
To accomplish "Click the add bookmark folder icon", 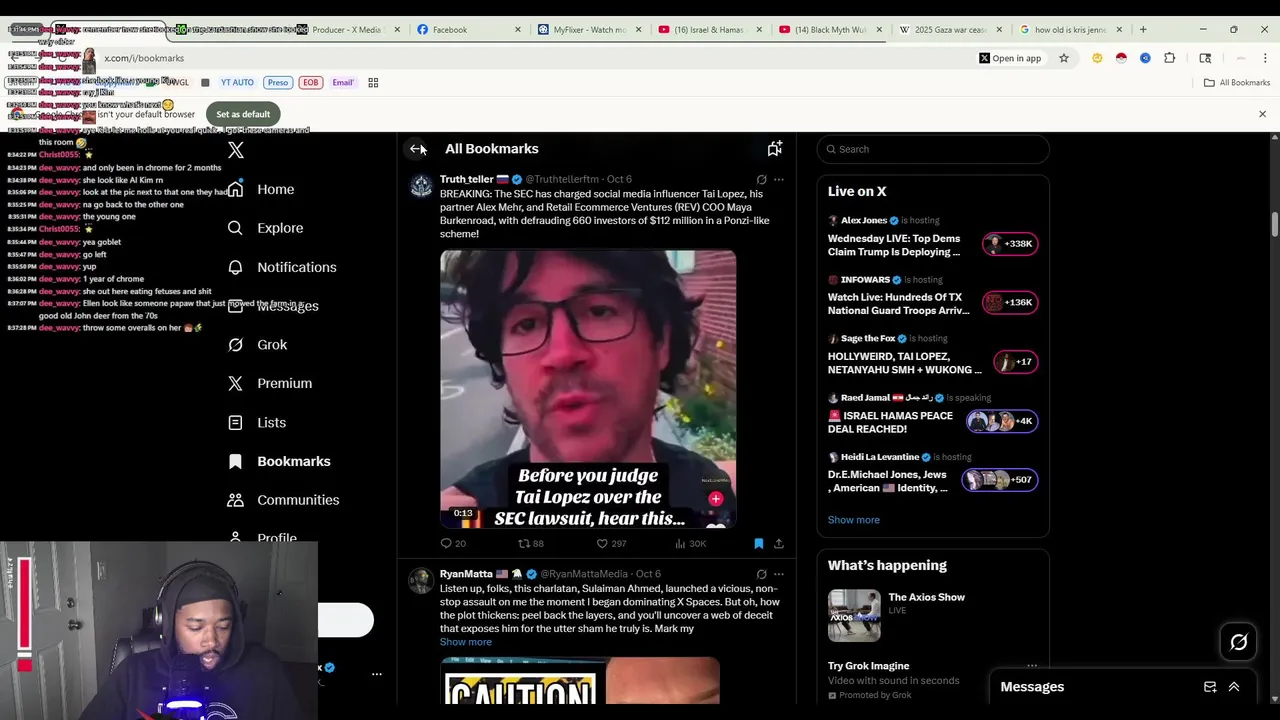I will tap(774, 149).
